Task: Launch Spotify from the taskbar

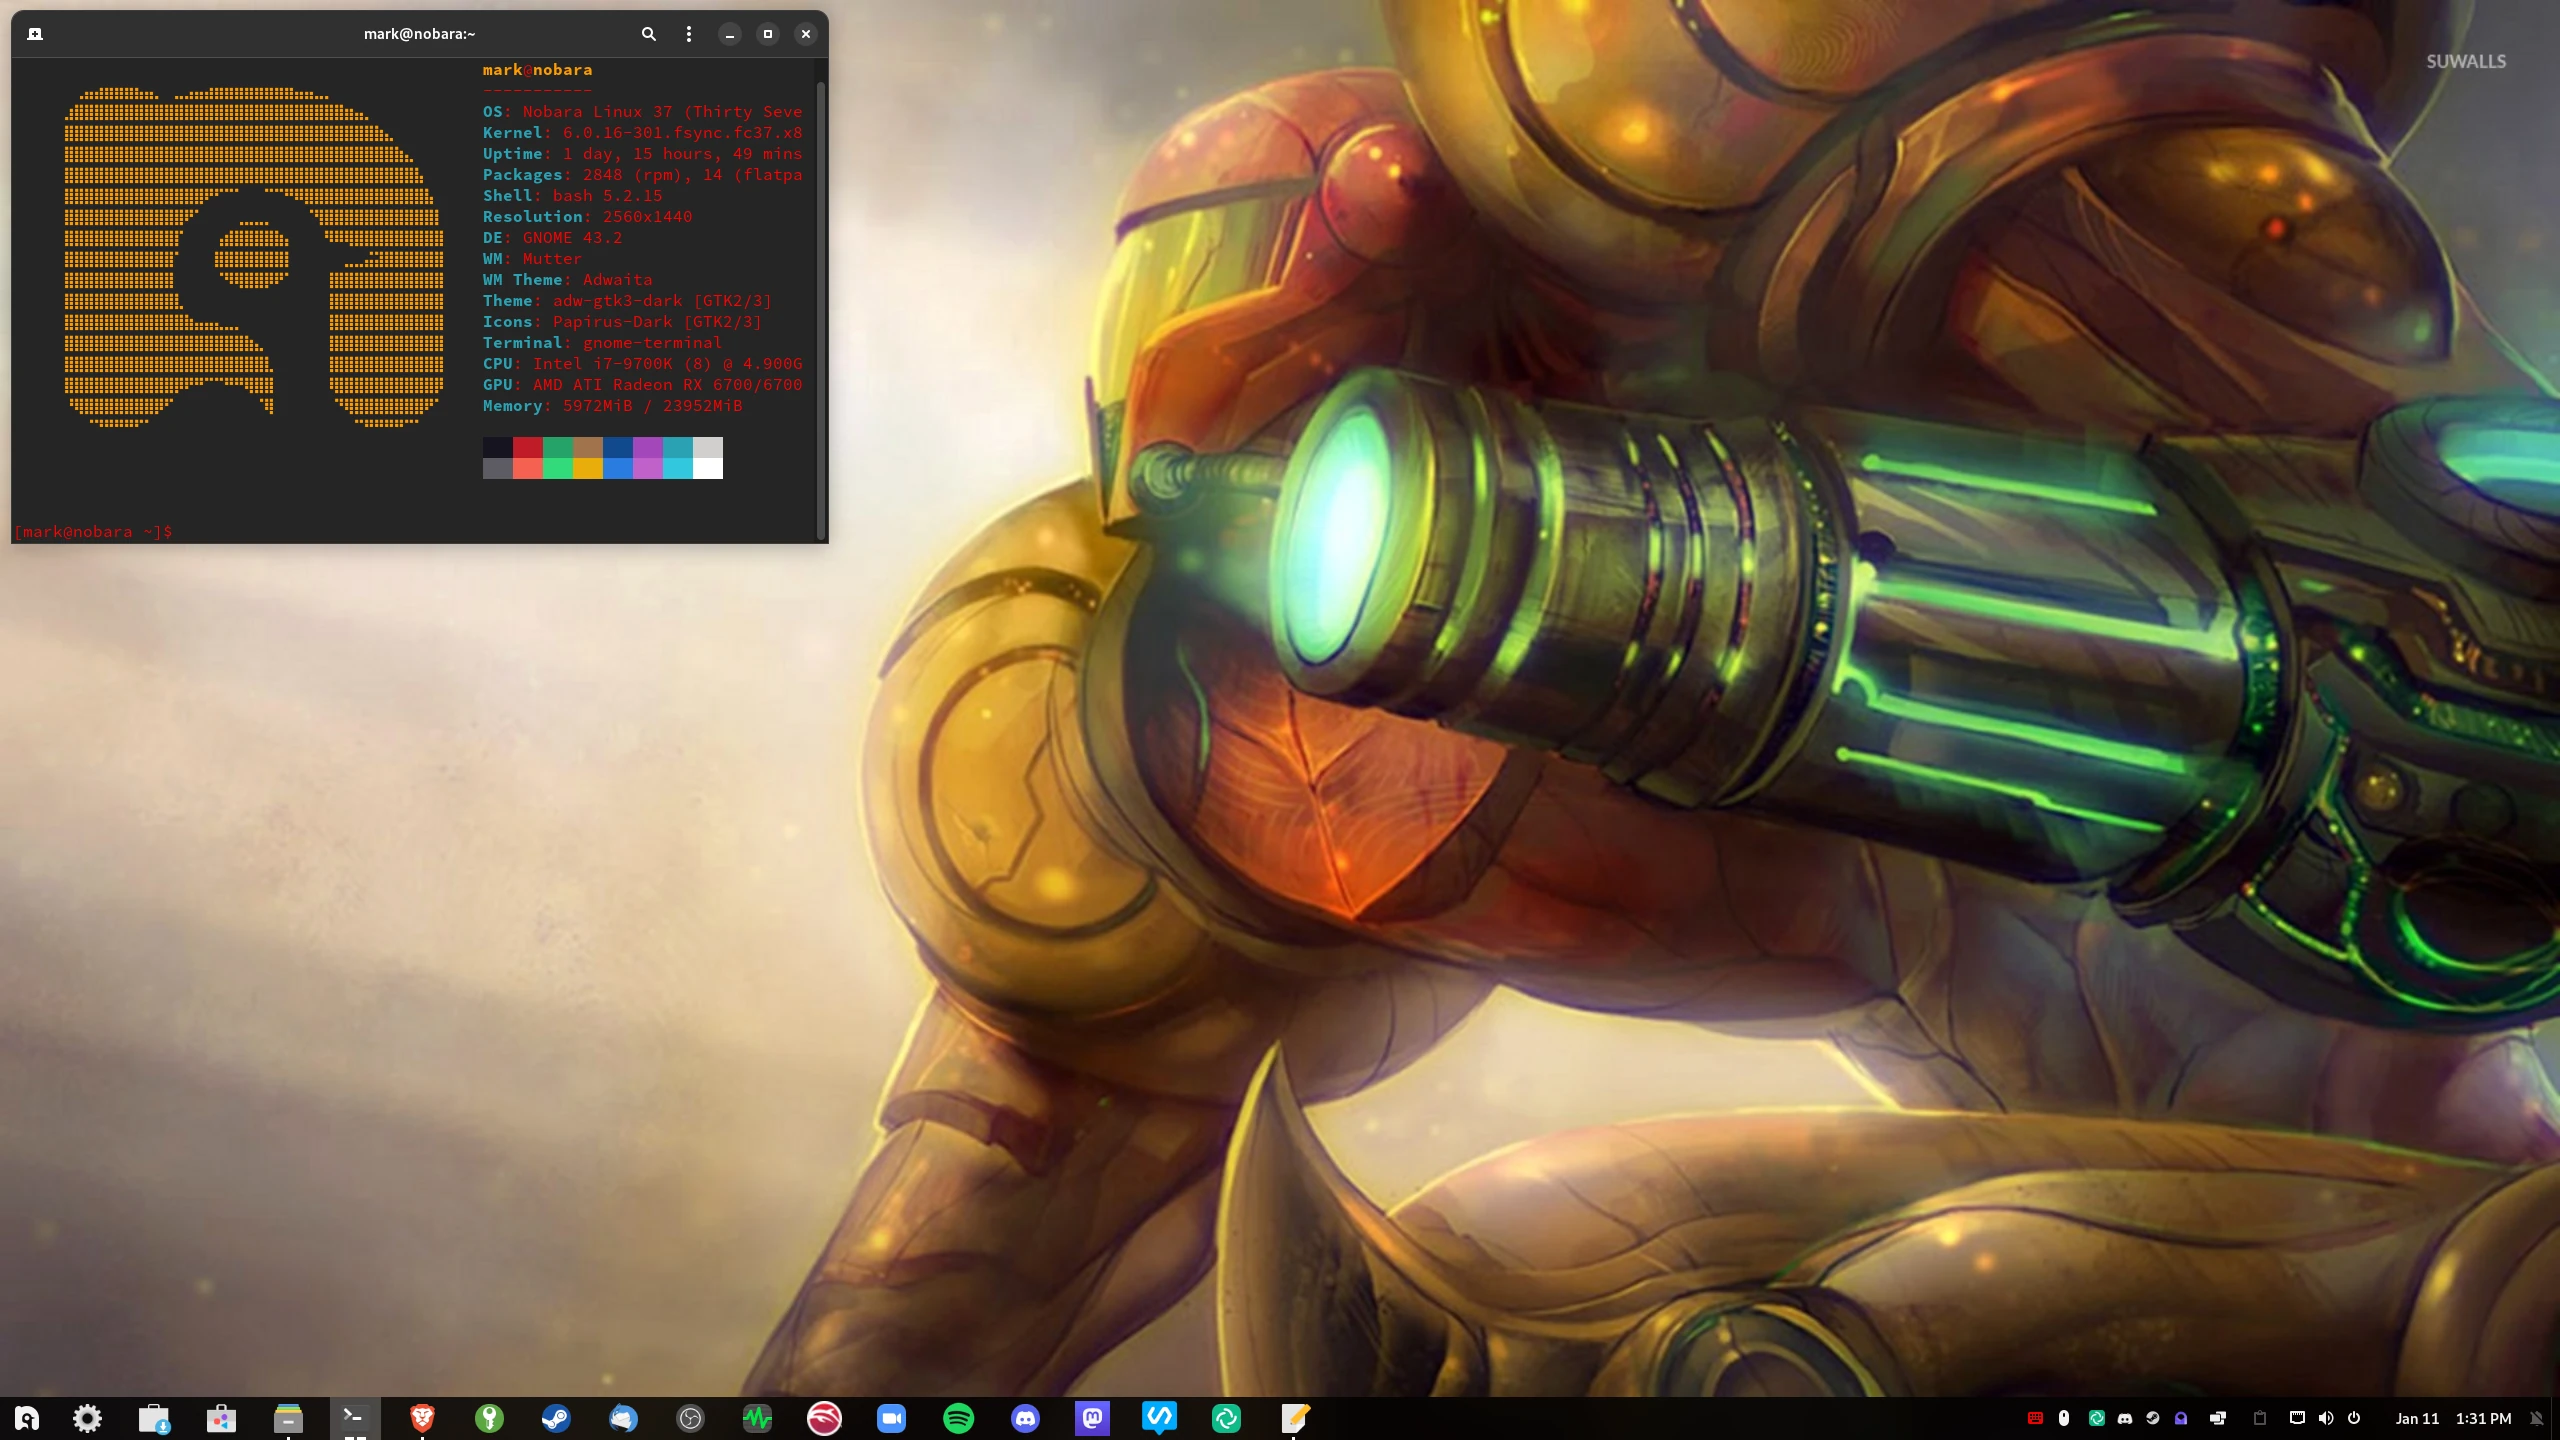Action: (x=958, y=1418)
